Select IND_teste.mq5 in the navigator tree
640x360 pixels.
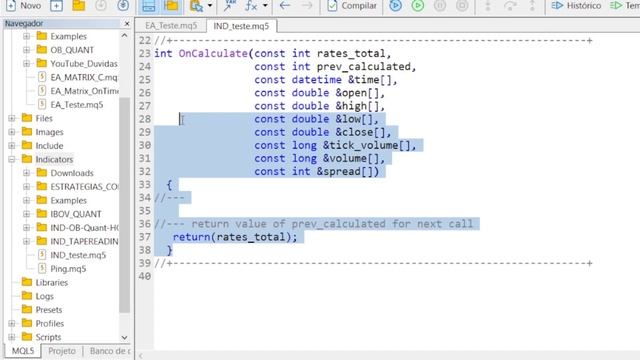click(78, 255)
